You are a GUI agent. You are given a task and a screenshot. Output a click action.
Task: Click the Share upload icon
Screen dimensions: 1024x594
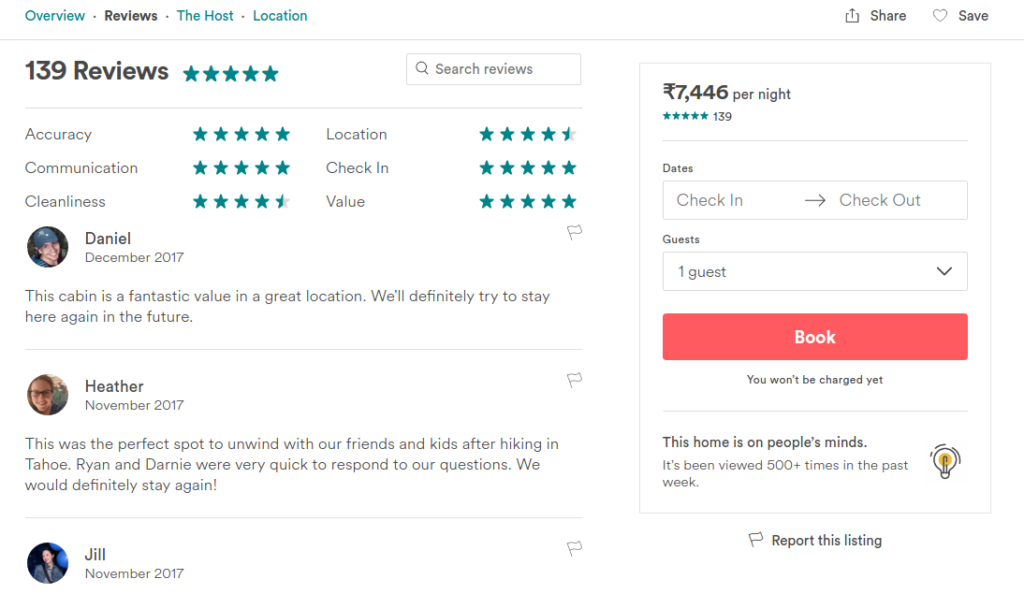pos(852,16)
